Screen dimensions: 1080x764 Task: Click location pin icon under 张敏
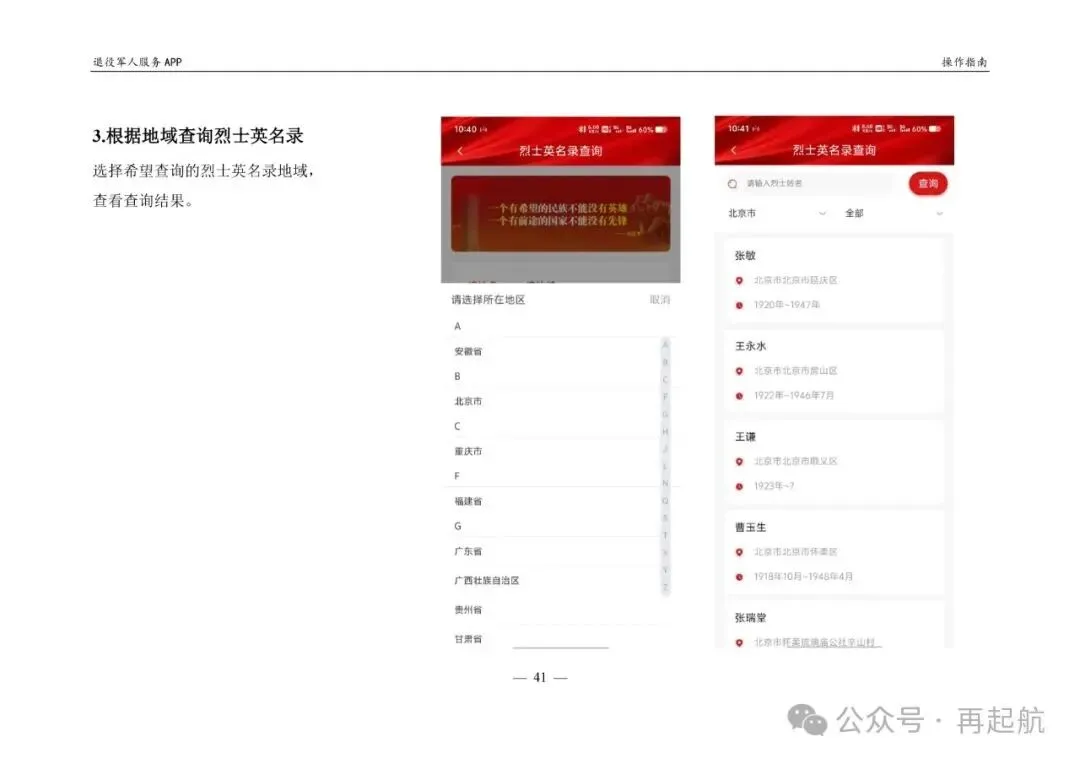(x=739, y=280)
